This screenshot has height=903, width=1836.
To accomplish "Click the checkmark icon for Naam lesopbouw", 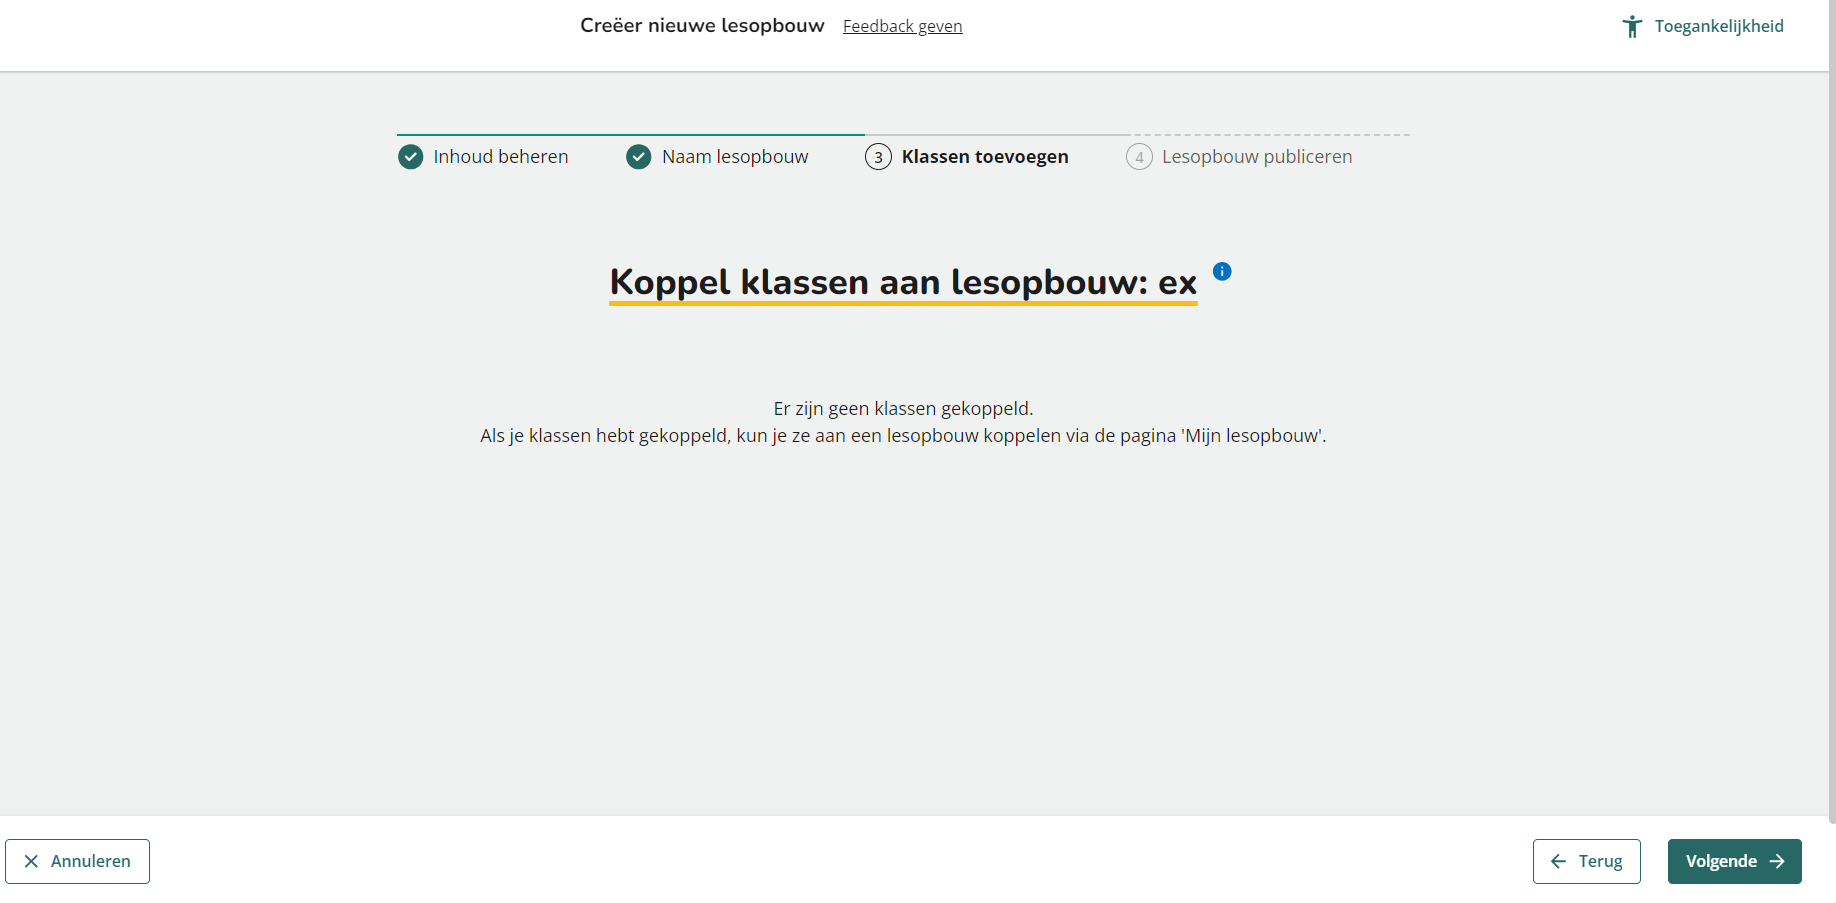I will 639,157.
